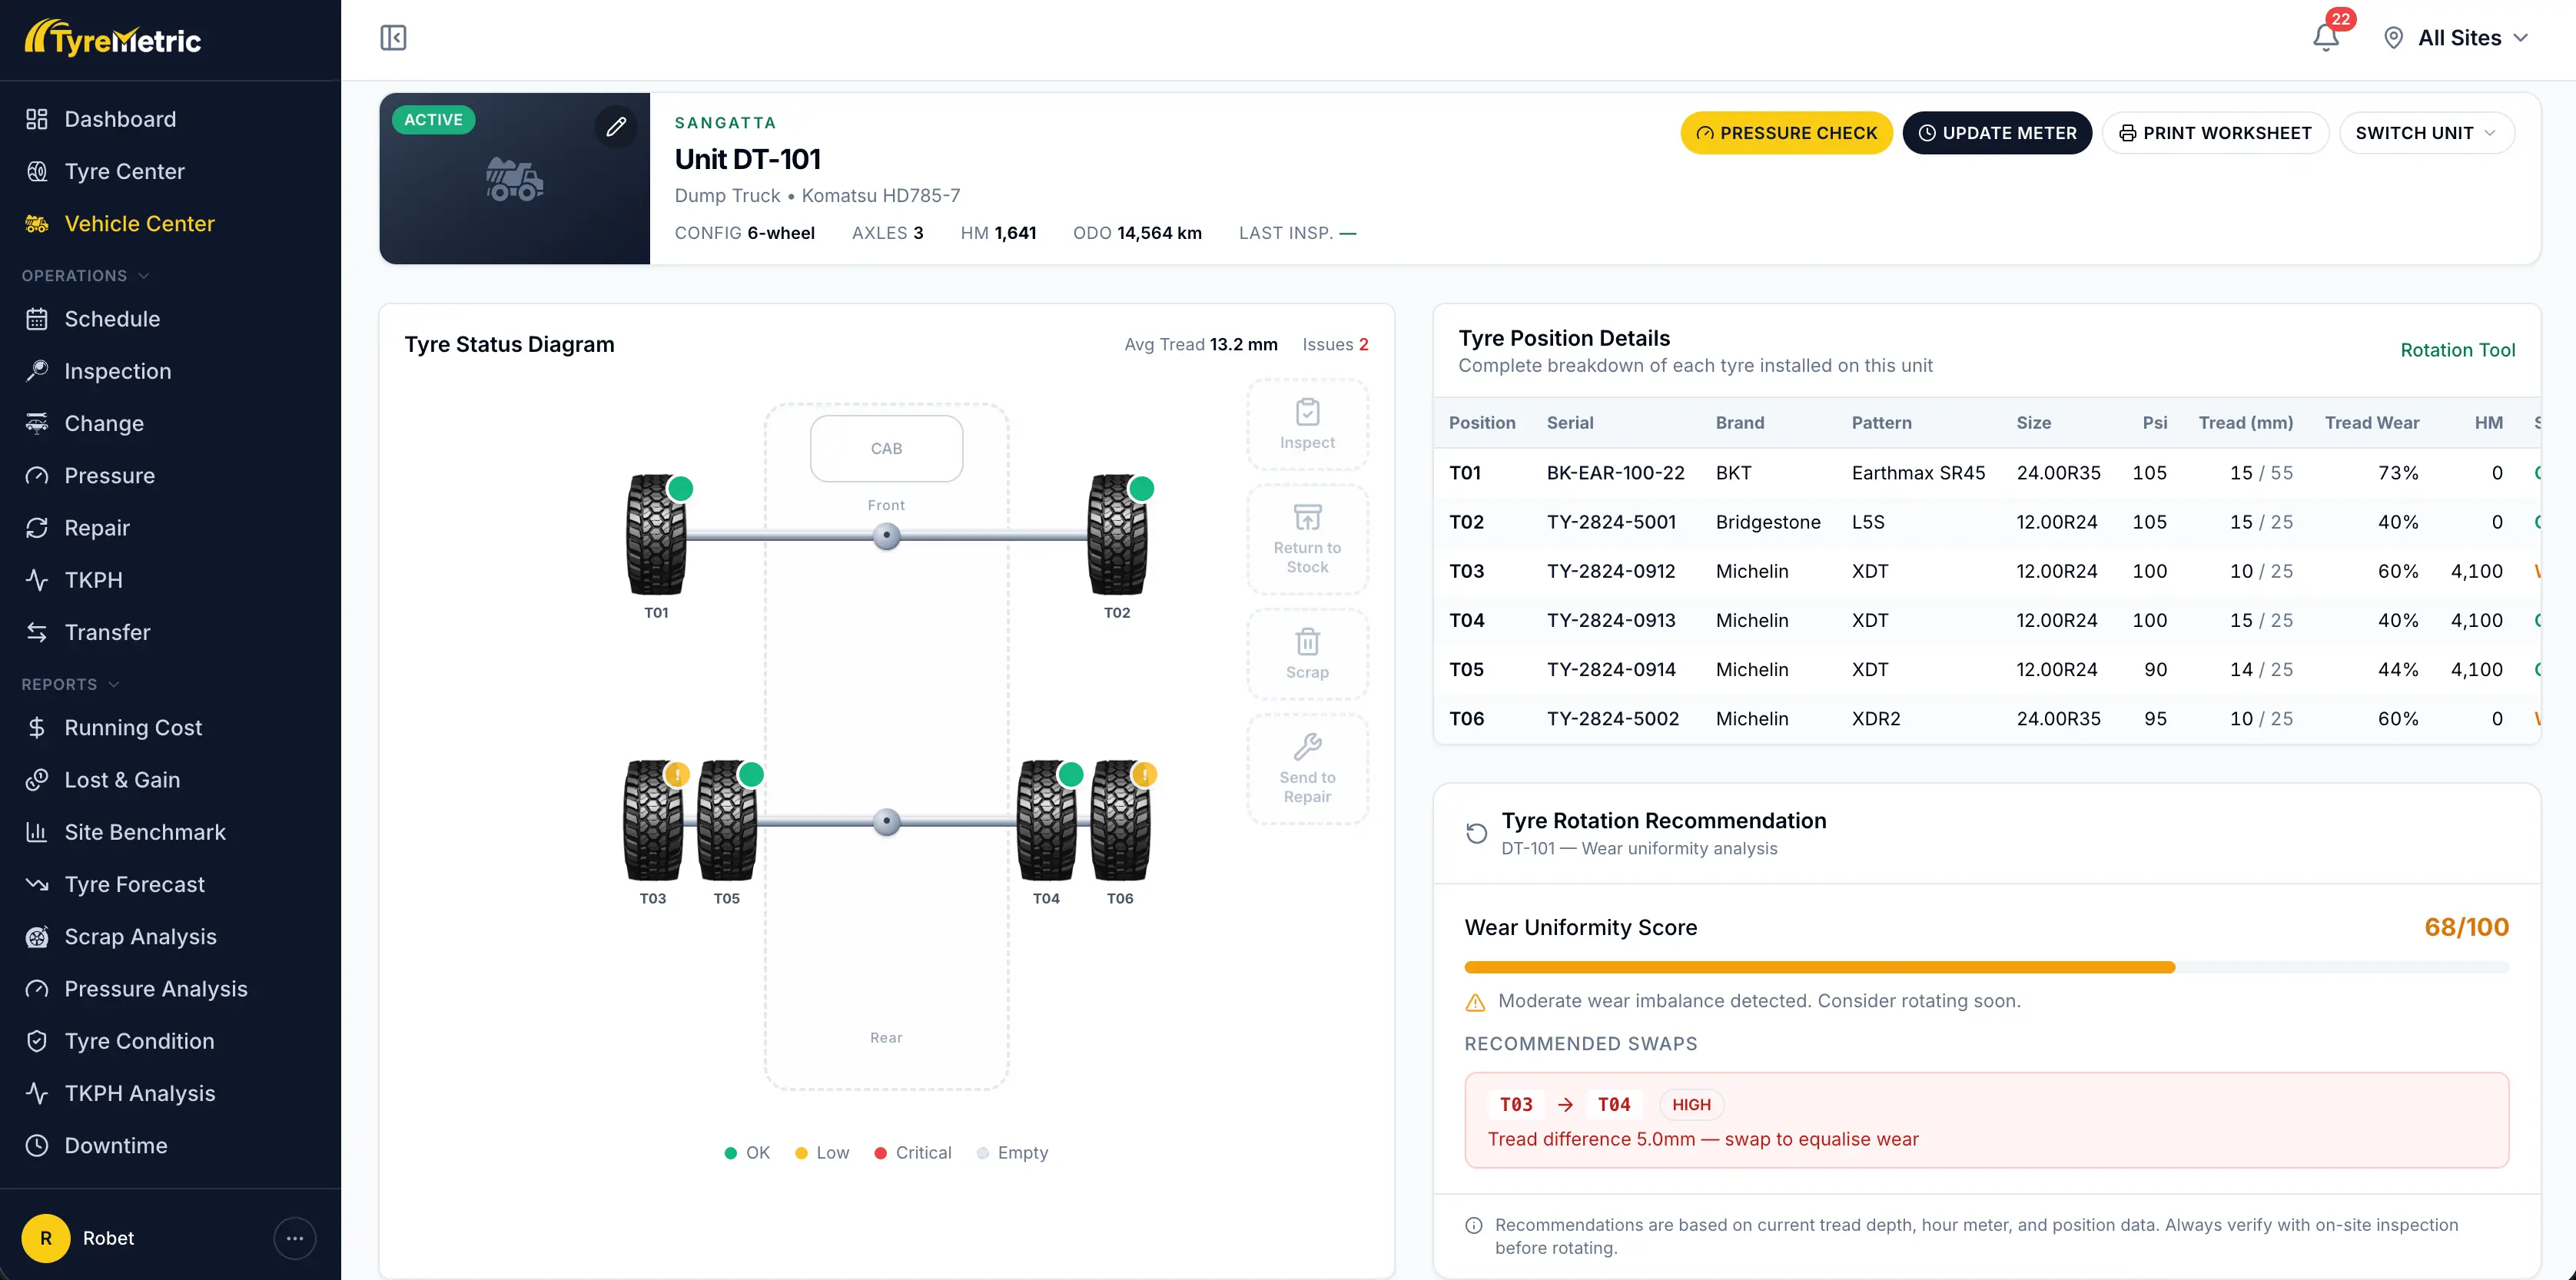Click the Return to Stock icon
The height and width of the screenshot is (1280, 2576).
point(1307,517)
